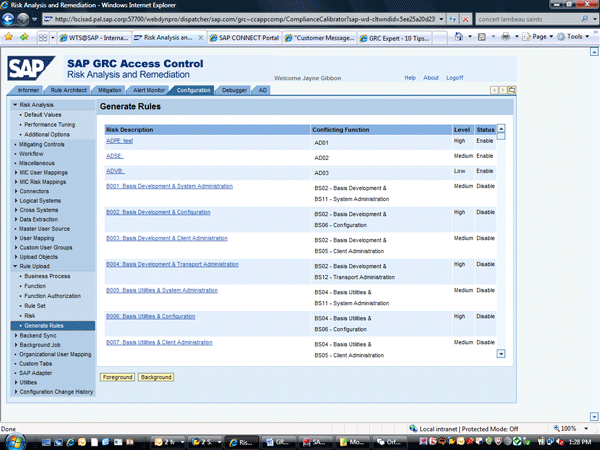Viewport: 600px width, 450px height.
Task: Select Function Authorization under Rule Upload
Action: click(x=52, y=296)
